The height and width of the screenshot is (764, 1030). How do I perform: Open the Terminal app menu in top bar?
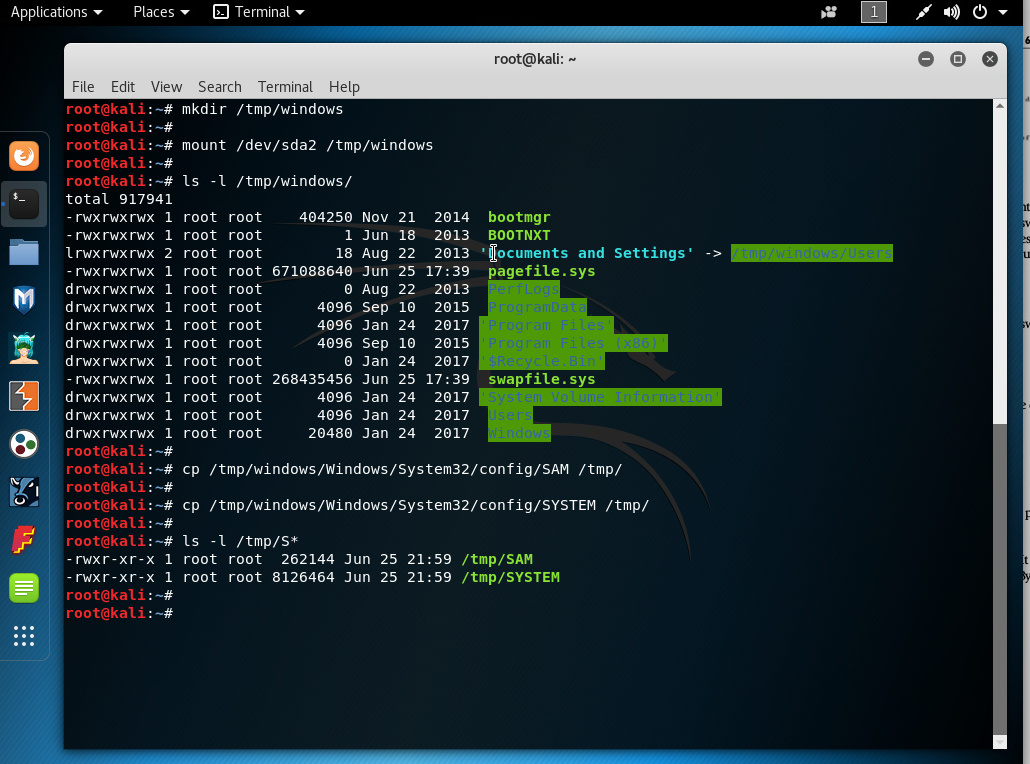pyautogui.click(x=260, y=12)
